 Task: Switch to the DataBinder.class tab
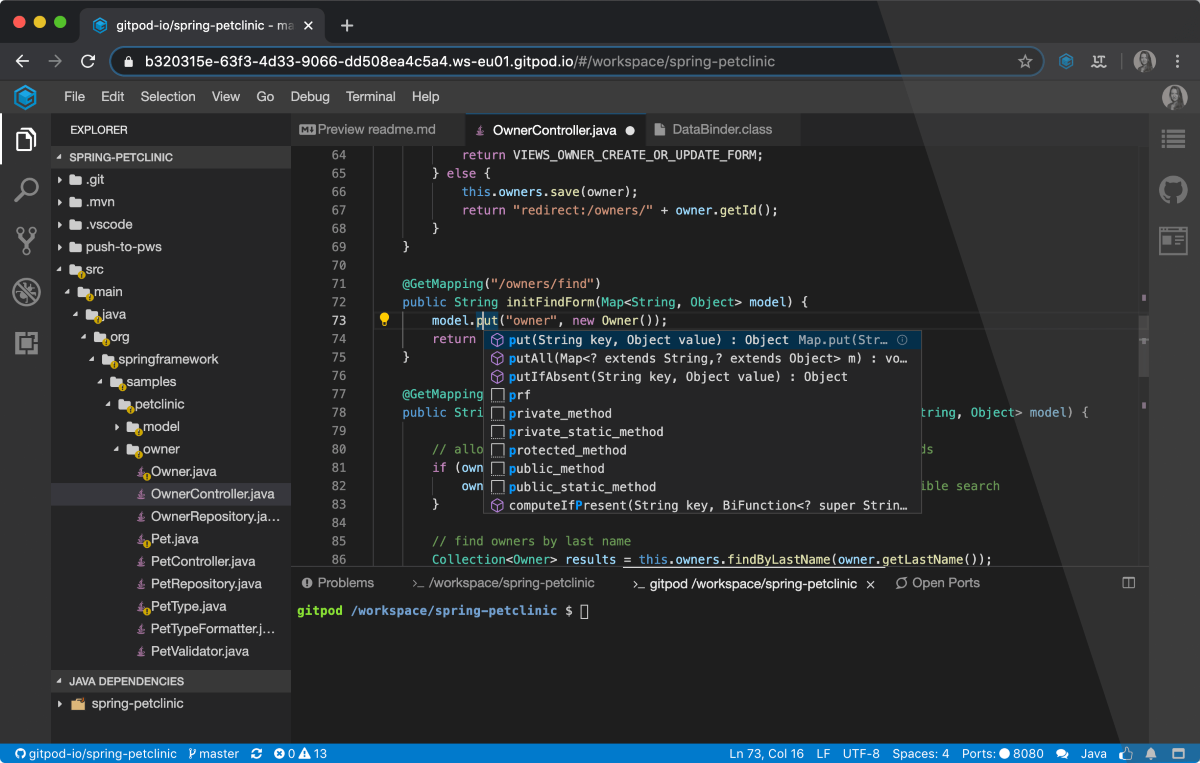click(x=721, y=130)
